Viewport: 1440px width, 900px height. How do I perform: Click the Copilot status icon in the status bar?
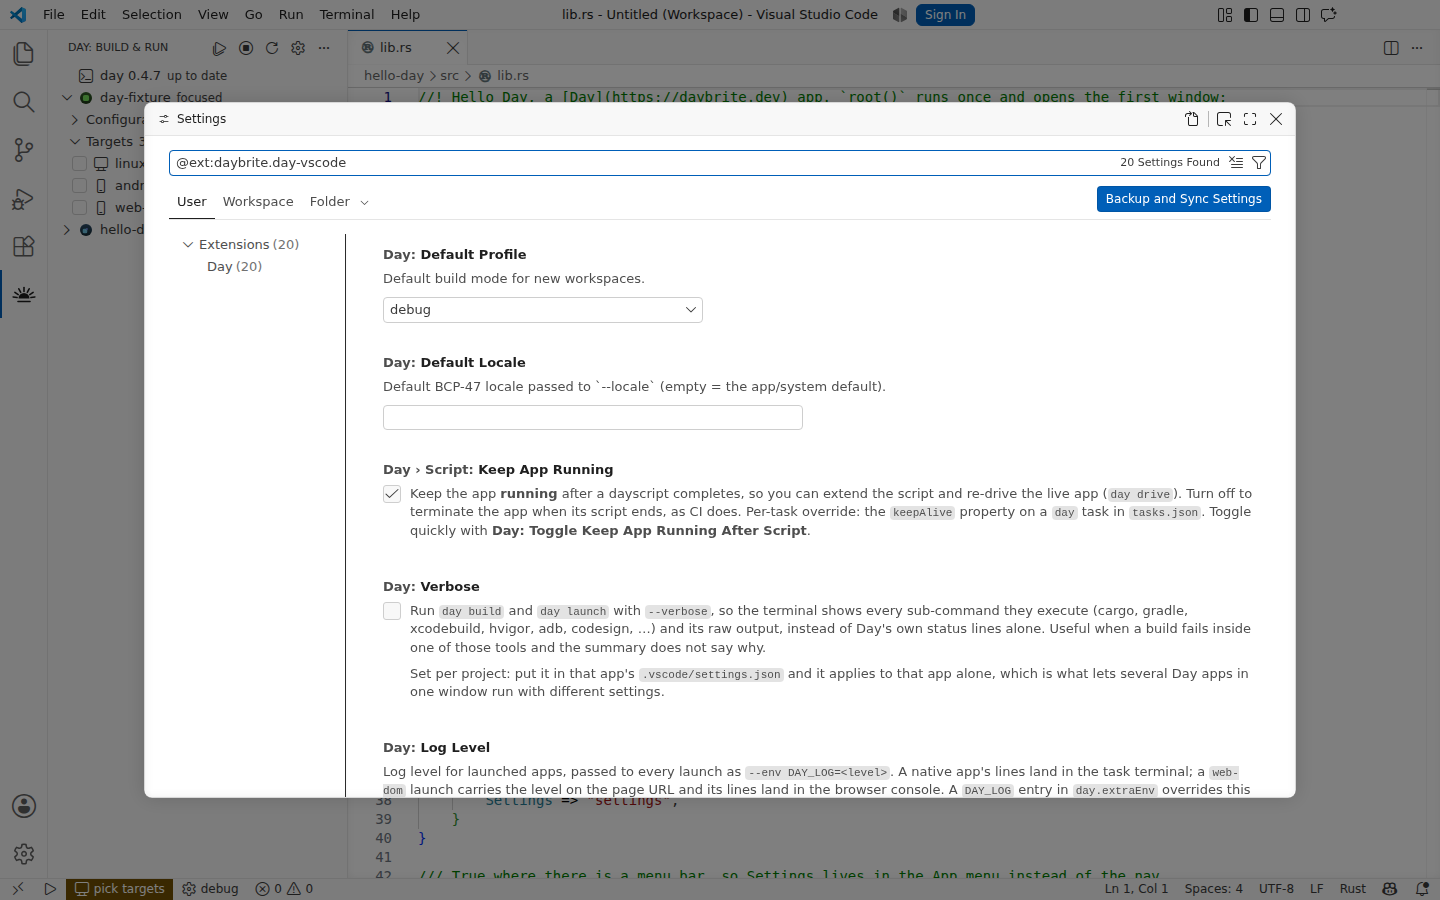pyautogui.click(x=1389, y=889)
